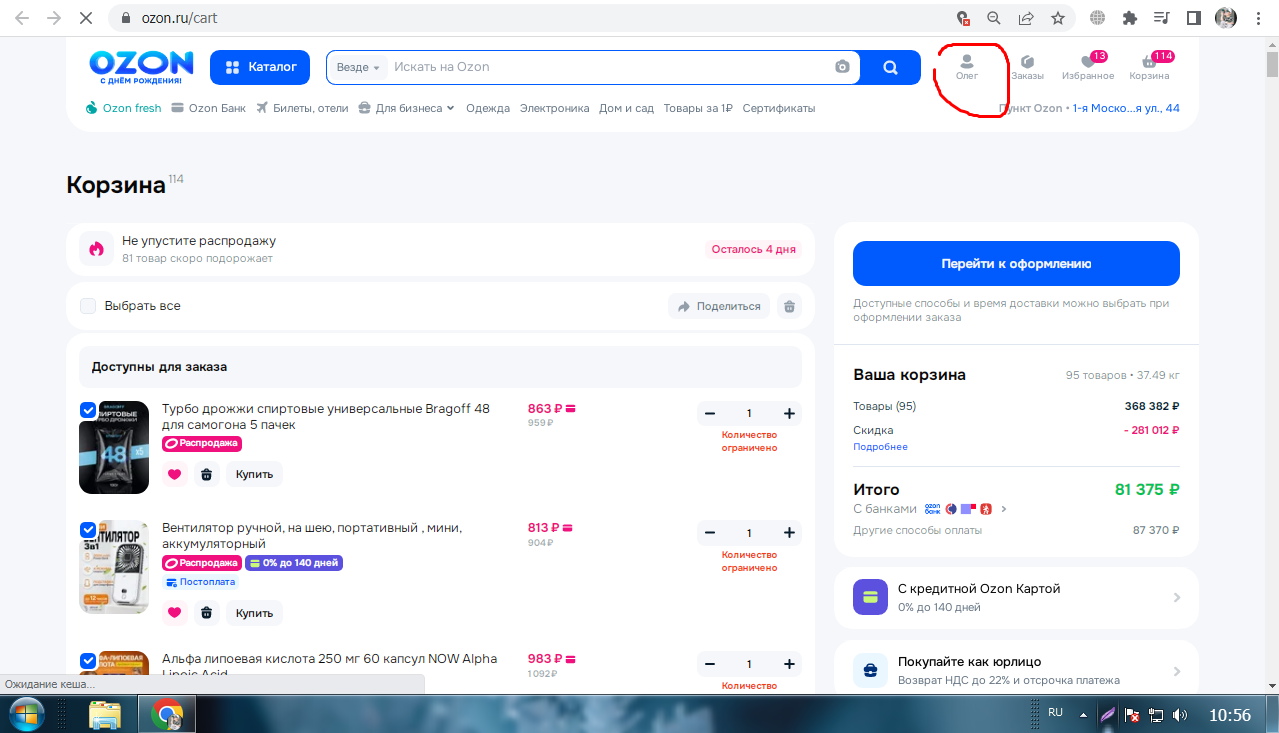Decrease quantity of Альфа липоевая кислота
This screenshot has height=733, width=1279.
[710, 664]
